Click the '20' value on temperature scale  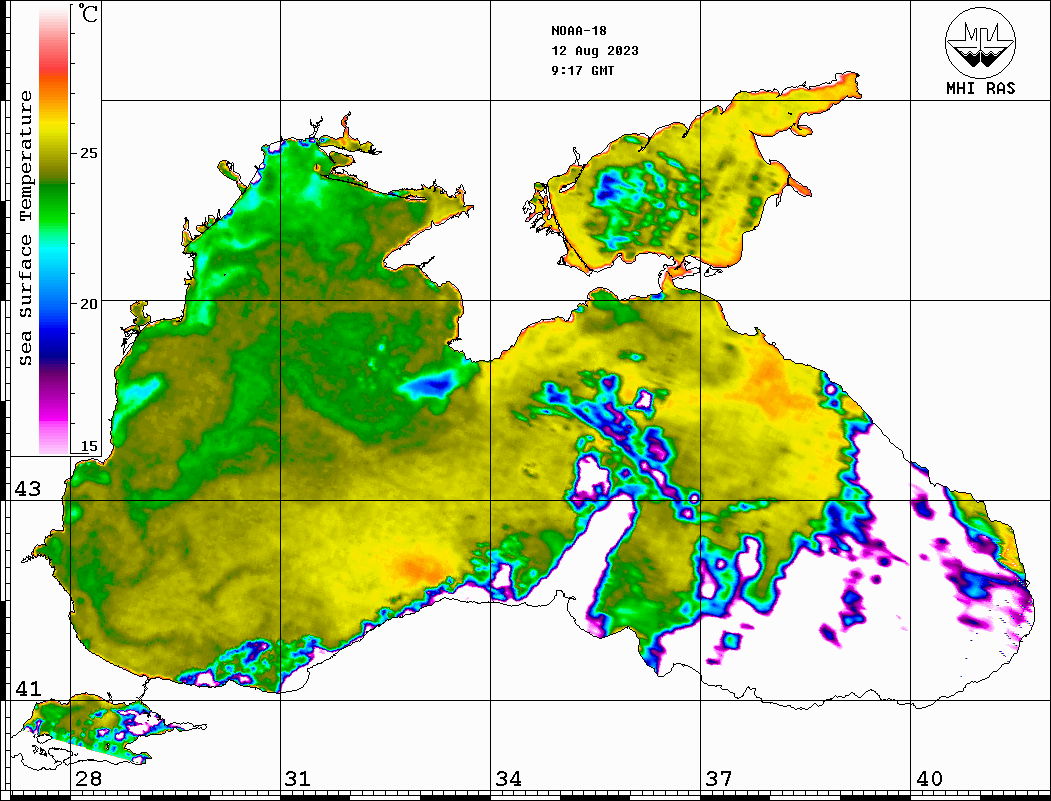click(88, 304)
